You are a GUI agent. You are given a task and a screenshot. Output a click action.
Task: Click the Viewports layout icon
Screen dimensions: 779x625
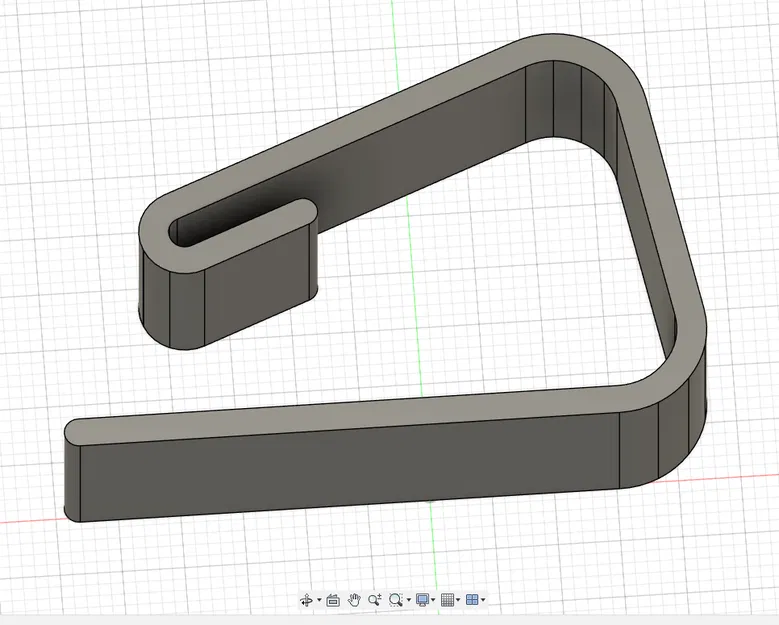(472, 600)
